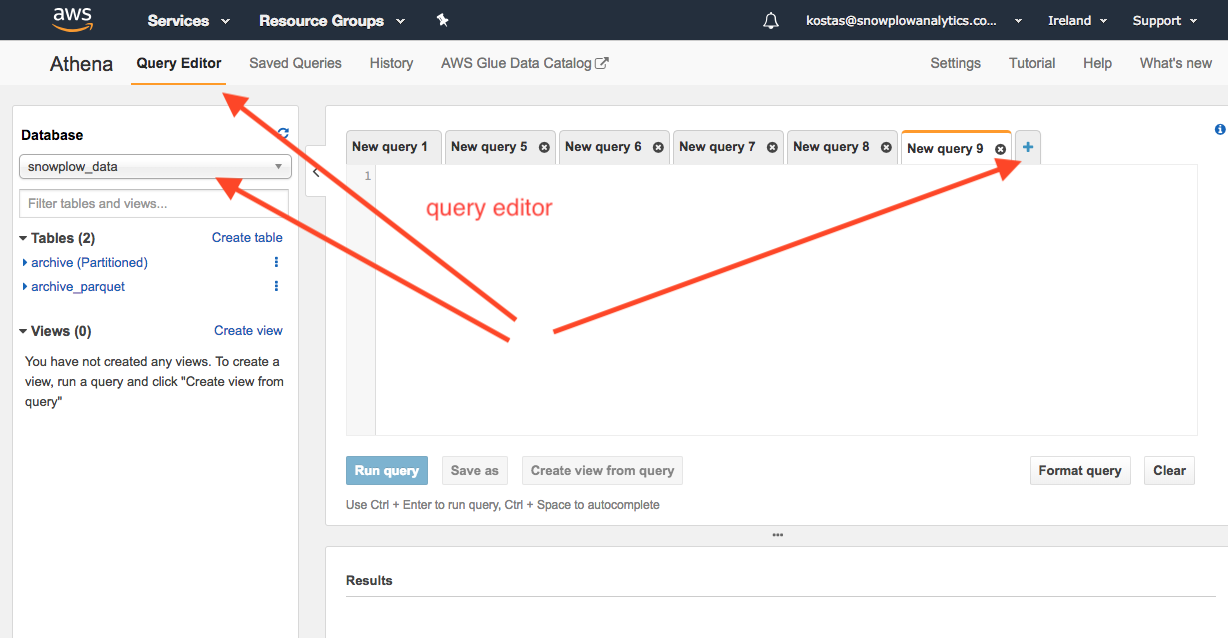Click the blue info icon at right

[x=1220, y=129]
